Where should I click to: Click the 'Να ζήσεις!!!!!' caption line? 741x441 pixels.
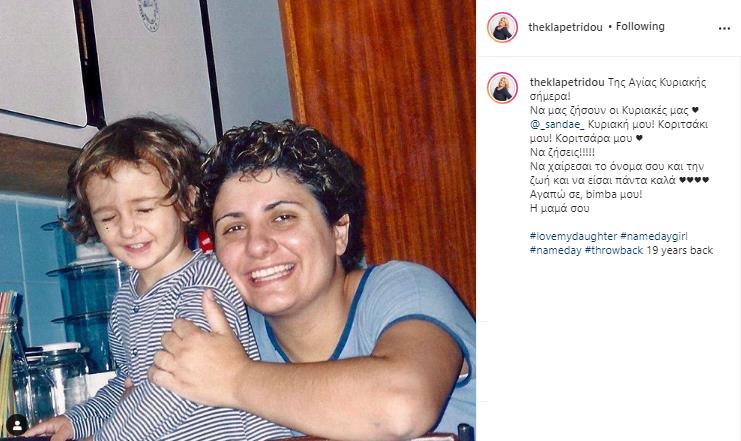point(562,152)
